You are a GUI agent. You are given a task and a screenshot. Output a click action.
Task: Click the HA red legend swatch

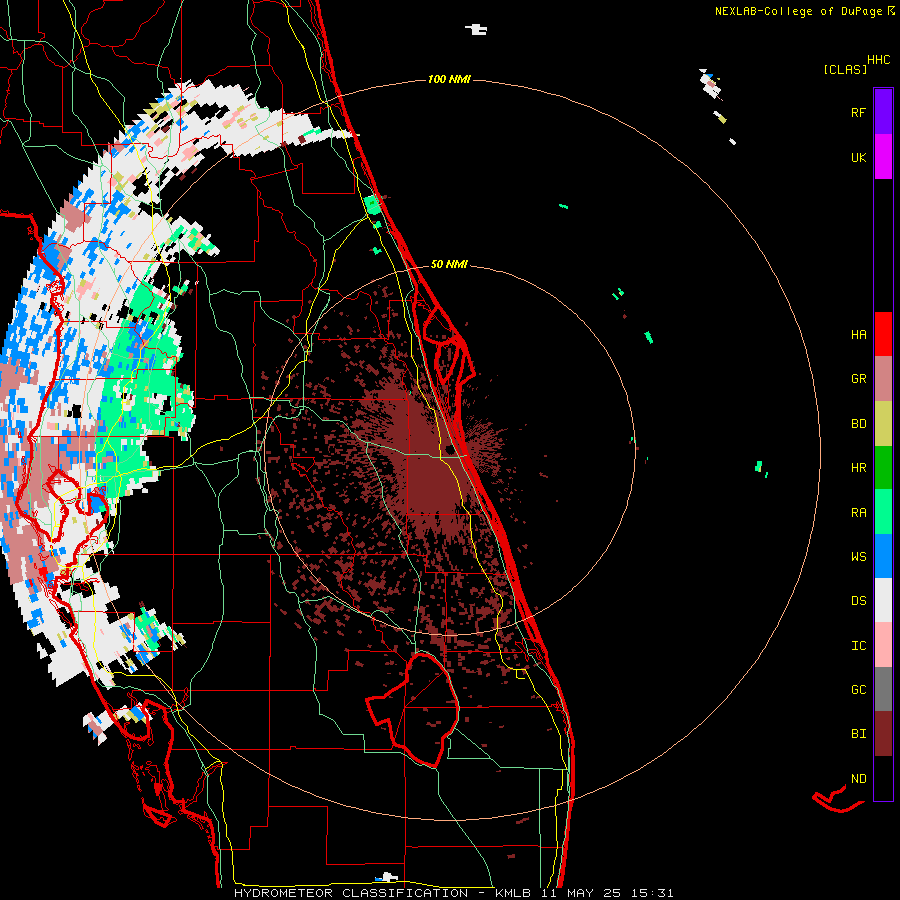click(x=883, y=334)
